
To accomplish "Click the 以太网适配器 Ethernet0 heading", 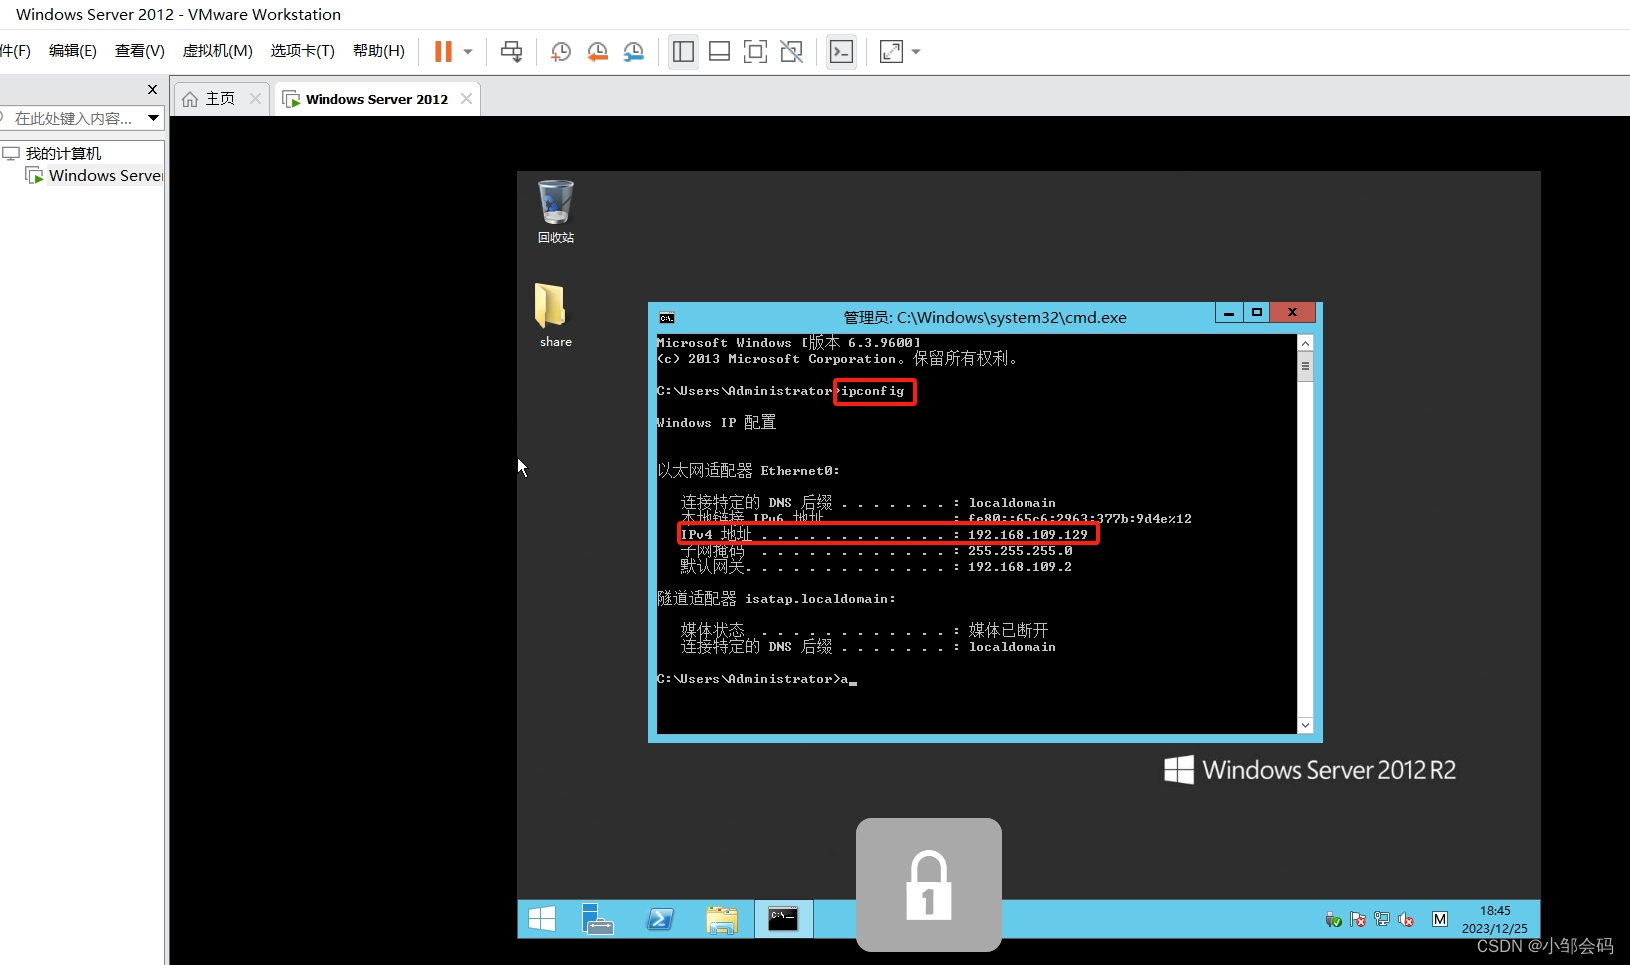I will coord(748,471).
